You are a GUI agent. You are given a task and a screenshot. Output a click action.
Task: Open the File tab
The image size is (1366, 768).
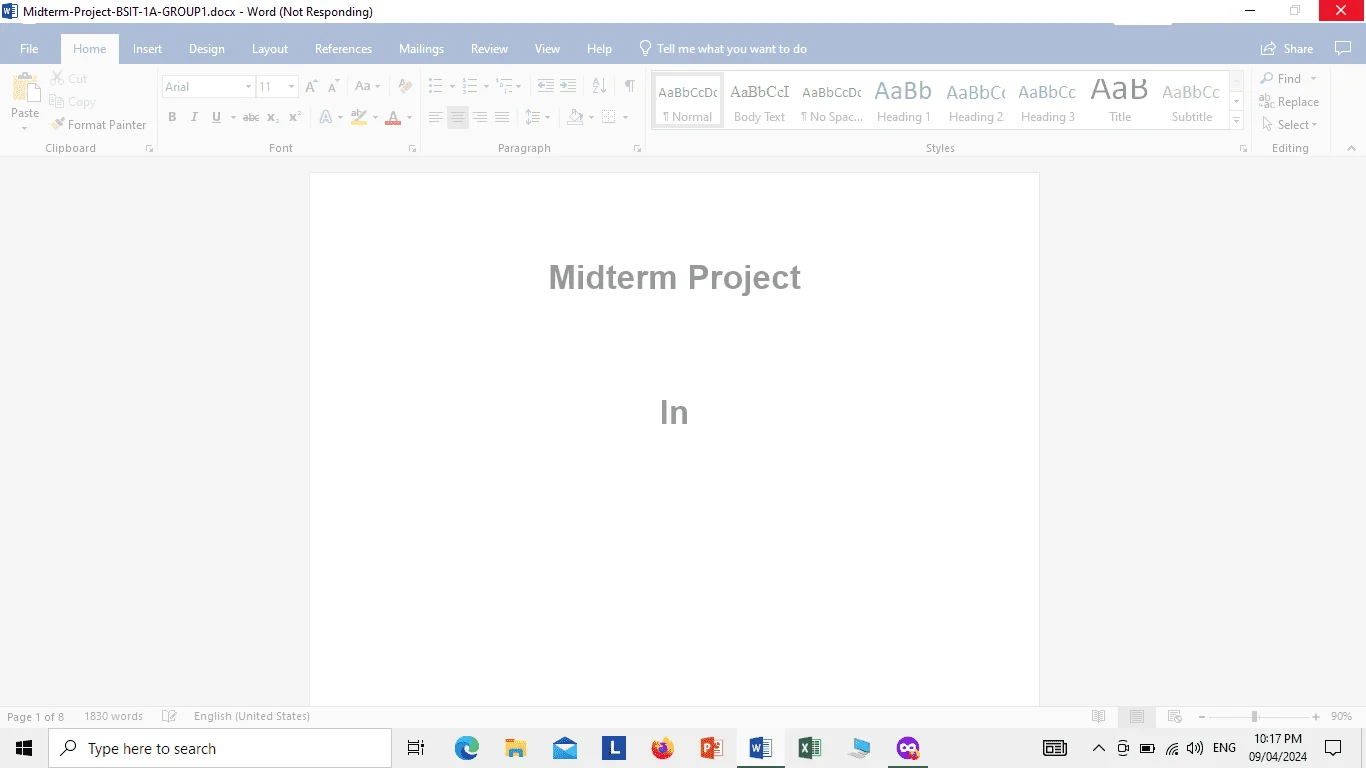(x=29, y=49)
